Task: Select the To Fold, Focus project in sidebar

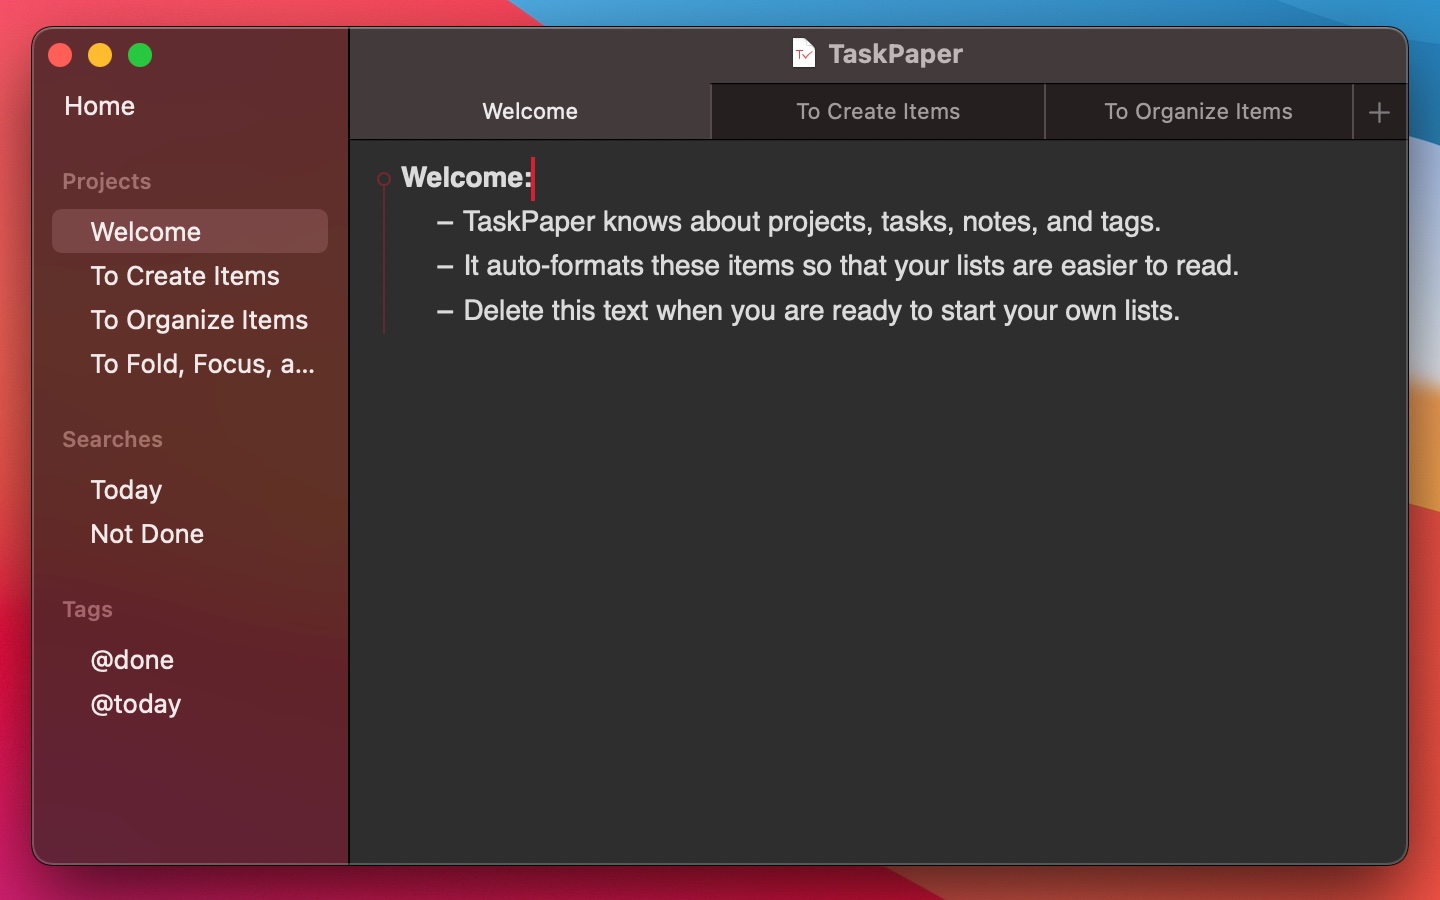Action: 202,365
